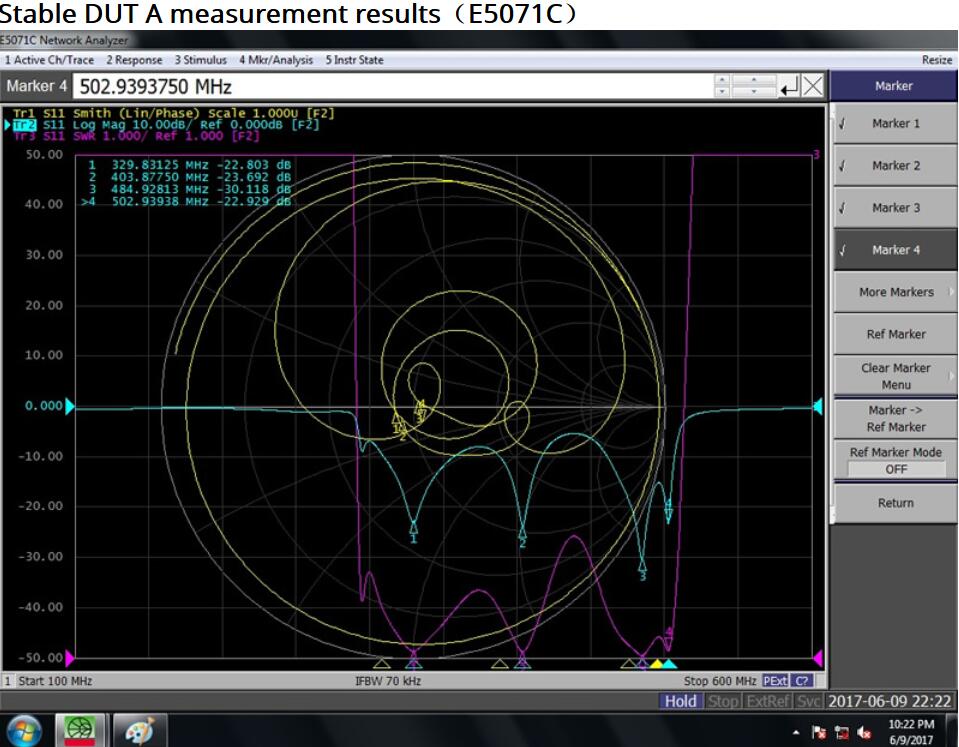Click the Stop 600 MHz readout
This screenshot has width=959, height=747.
[720, 681]
